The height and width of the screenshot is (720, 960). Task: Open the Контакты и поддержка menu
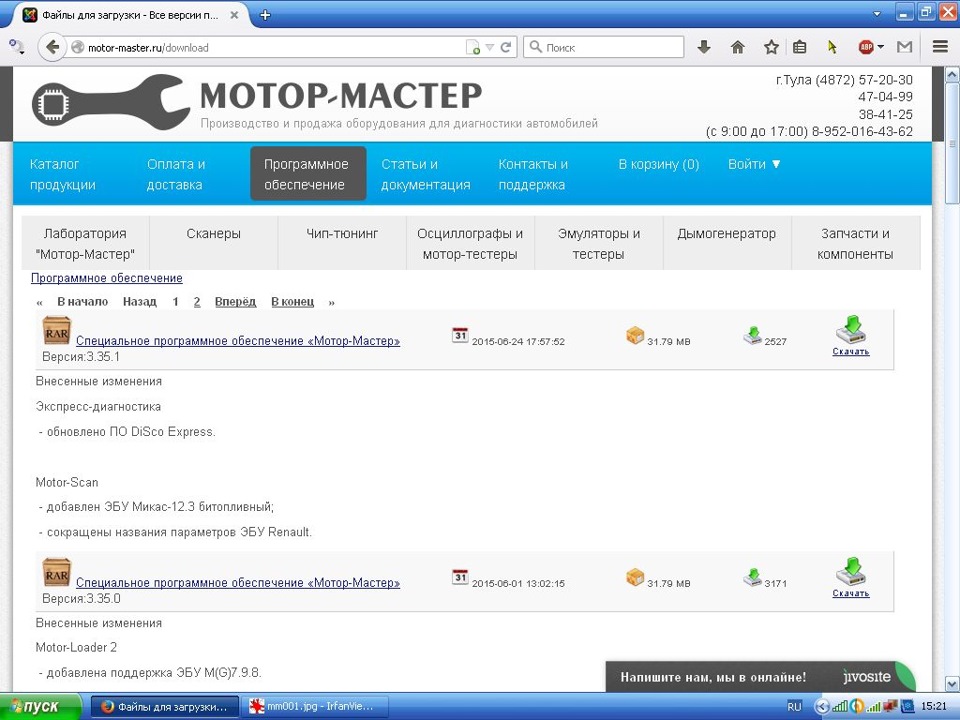point(533,174)
